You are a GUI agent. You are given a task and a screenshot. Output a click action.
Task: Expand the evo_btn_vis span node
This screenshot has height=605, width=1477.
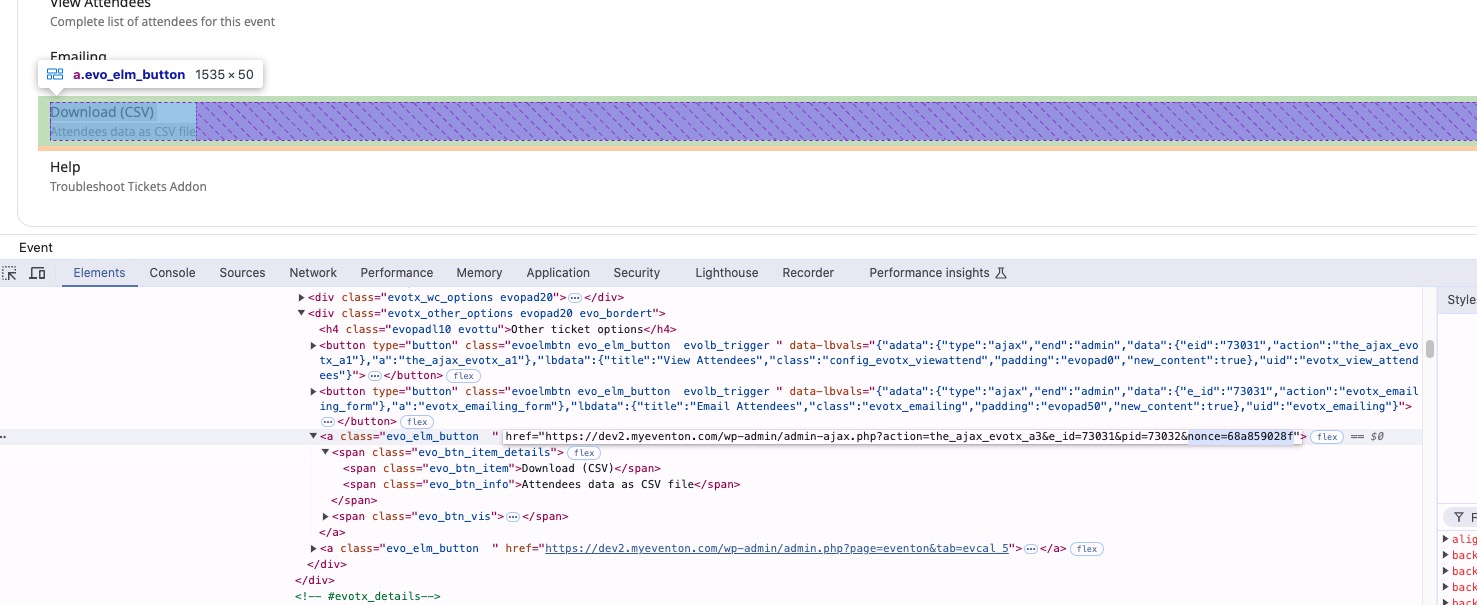click(x=326, y=517)
